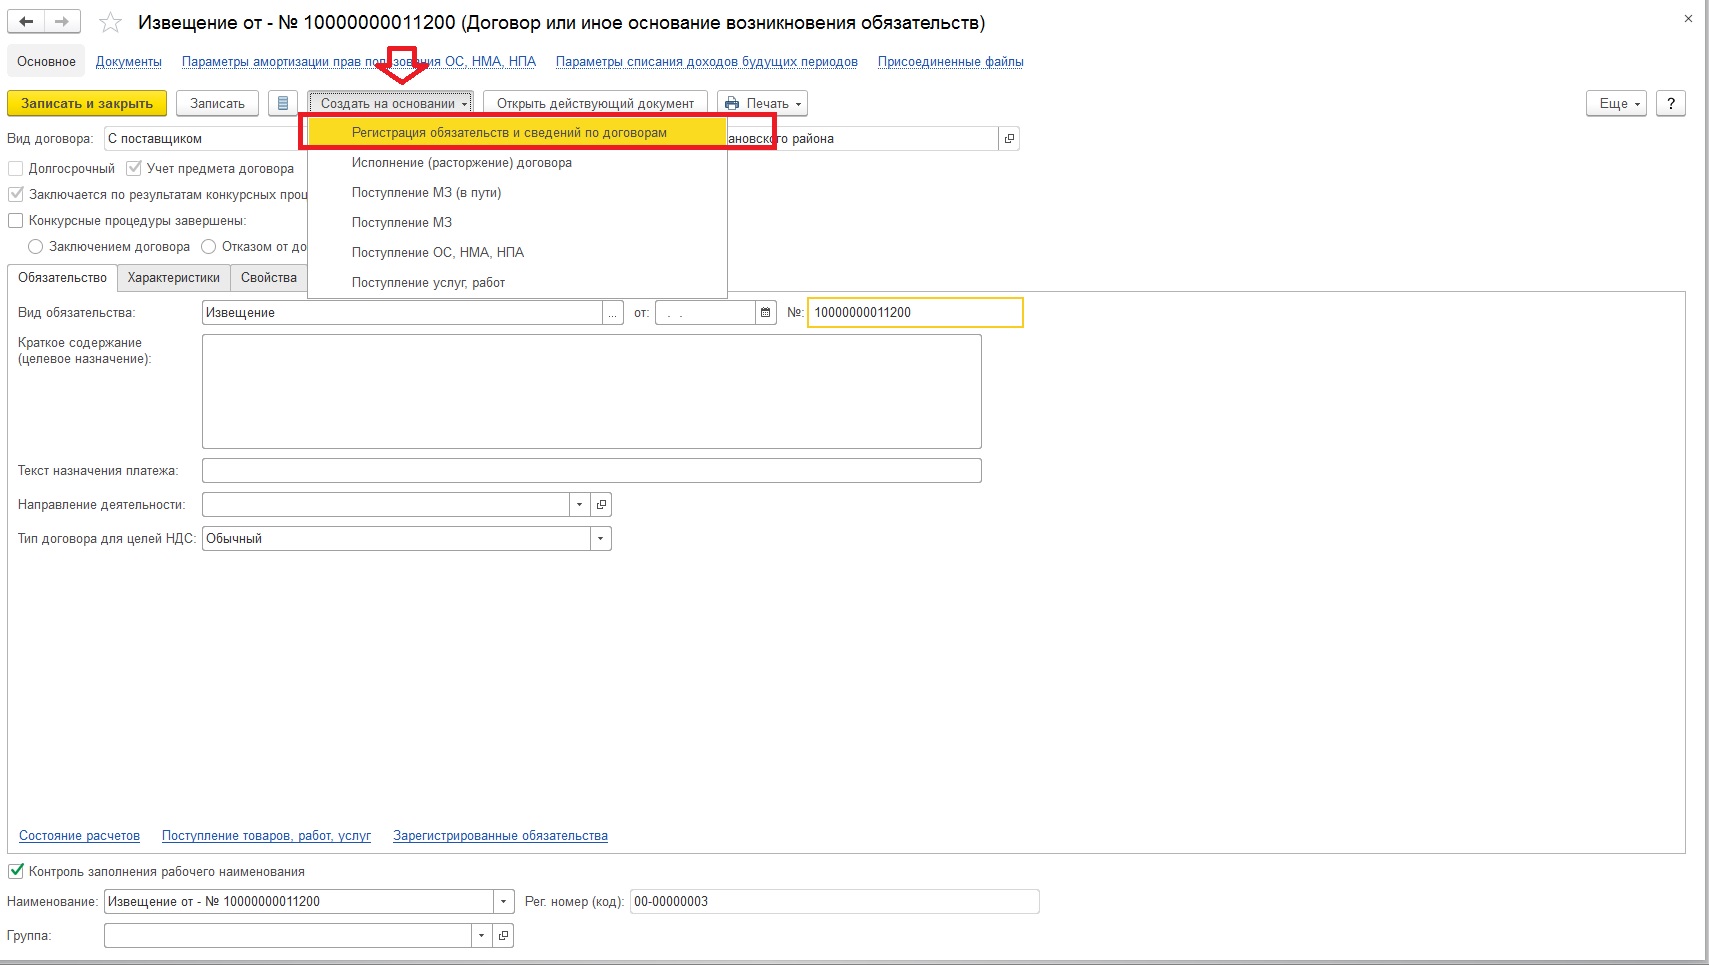This screenshot has height=965, width=1709.
Task: Toggle Учет предмета договора checkbox
Action: click(133, 168)
